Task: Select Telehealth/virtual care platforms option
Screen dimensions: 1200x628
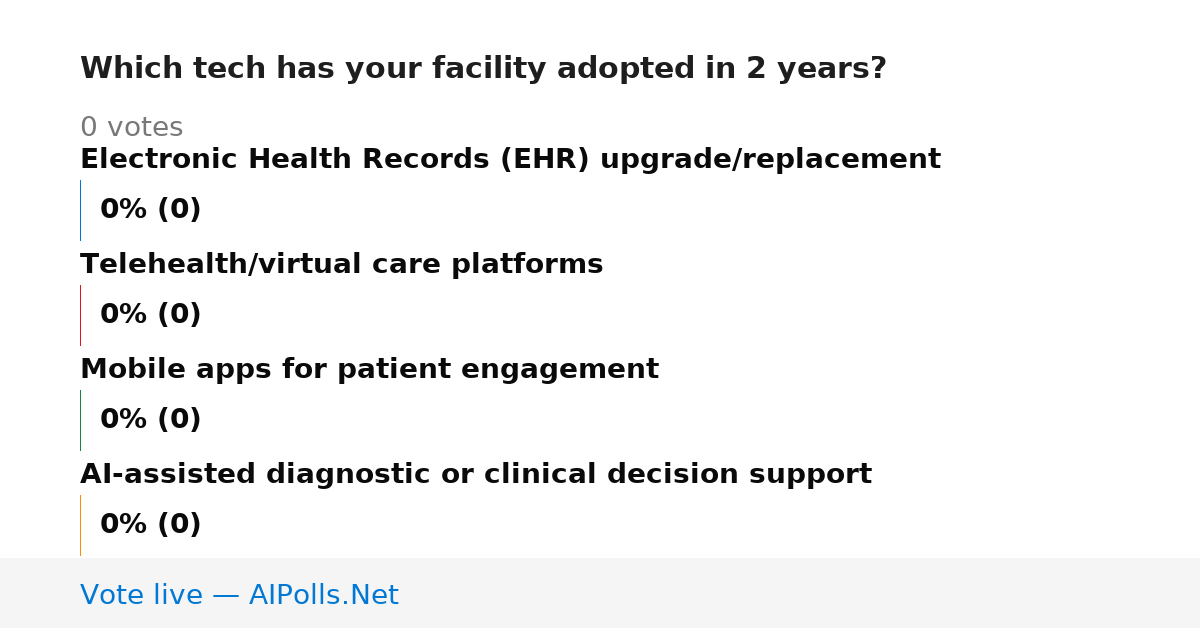Action: click(x=341, y=265)
